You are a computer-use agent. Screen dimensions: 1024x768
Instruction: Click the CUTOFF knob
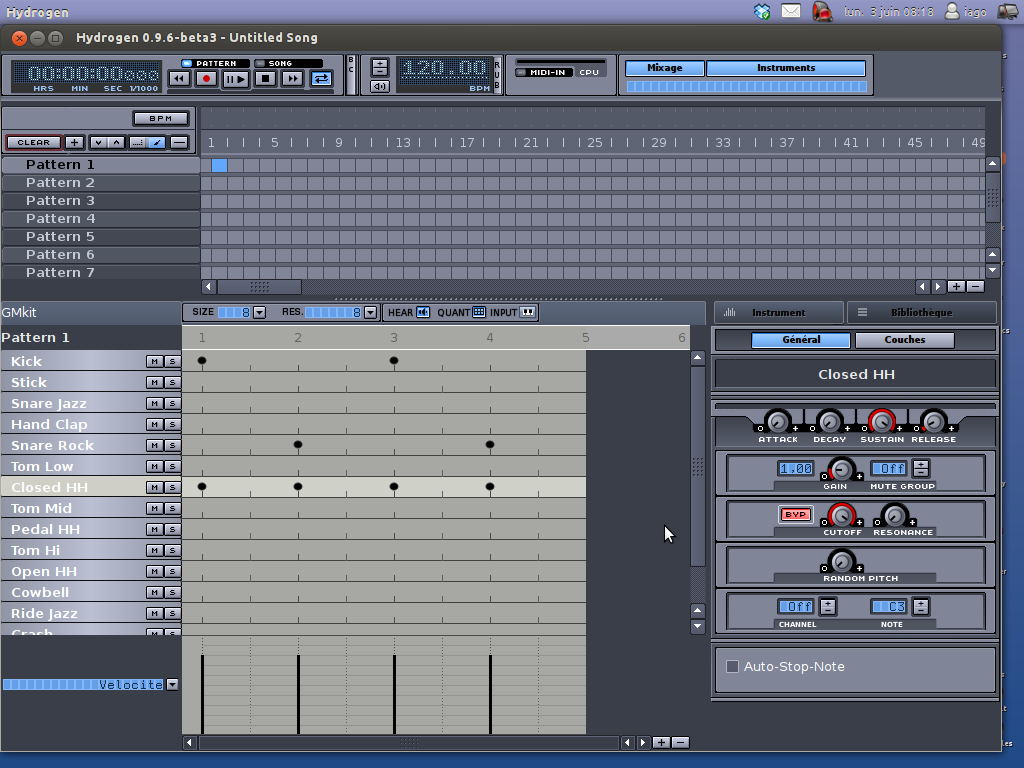tap(842, 516)
